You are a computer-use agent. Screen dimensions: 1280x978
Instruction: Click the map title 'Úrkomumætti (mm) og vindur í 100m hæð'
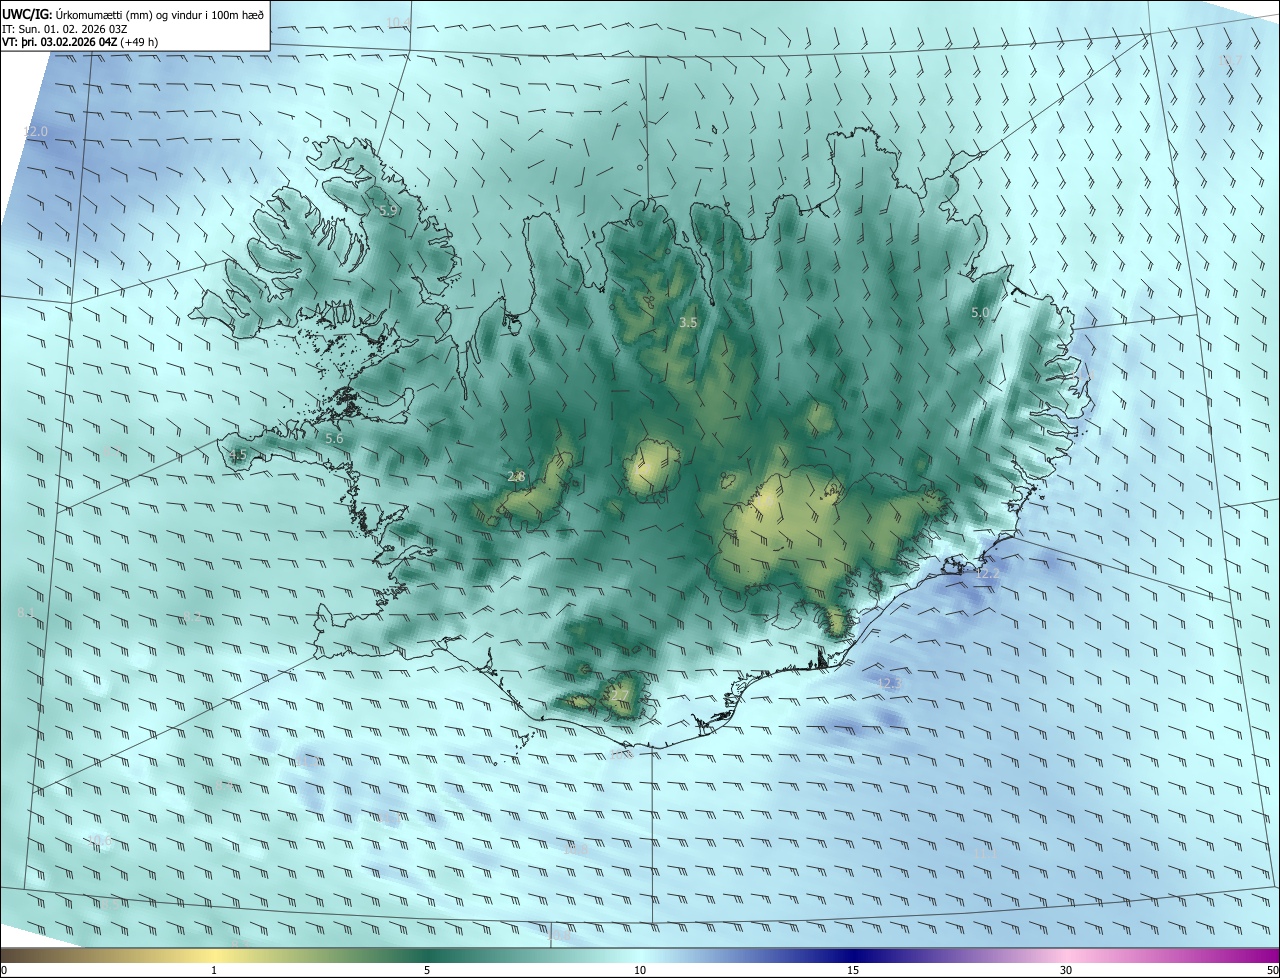coord(160,14)
